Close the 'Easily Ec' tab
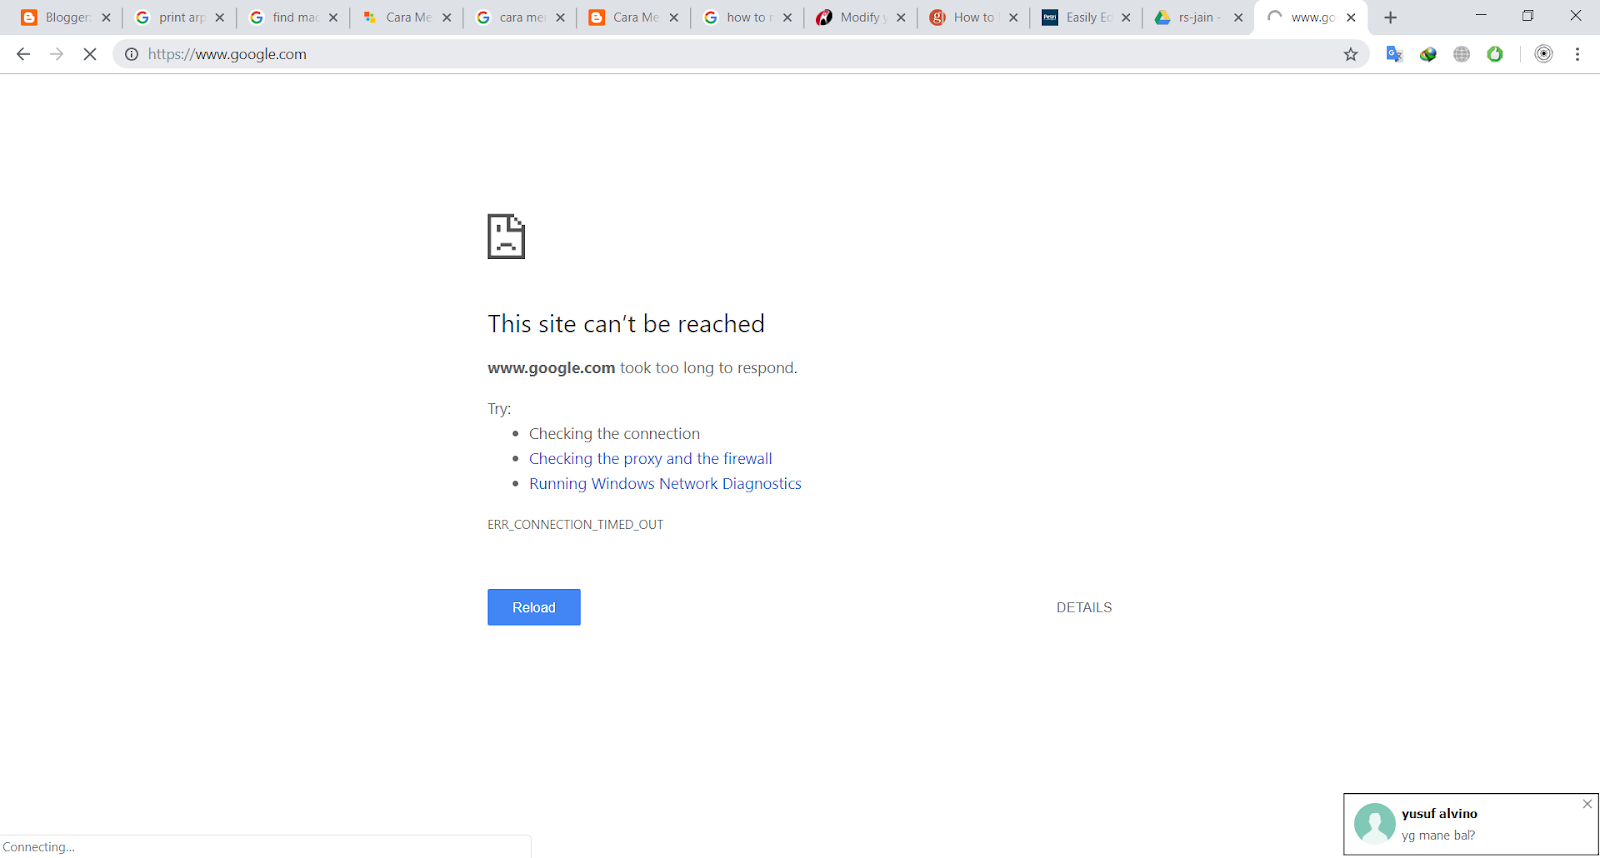This screenshot has height=858, width=1600. click(x=1126, y=17)
